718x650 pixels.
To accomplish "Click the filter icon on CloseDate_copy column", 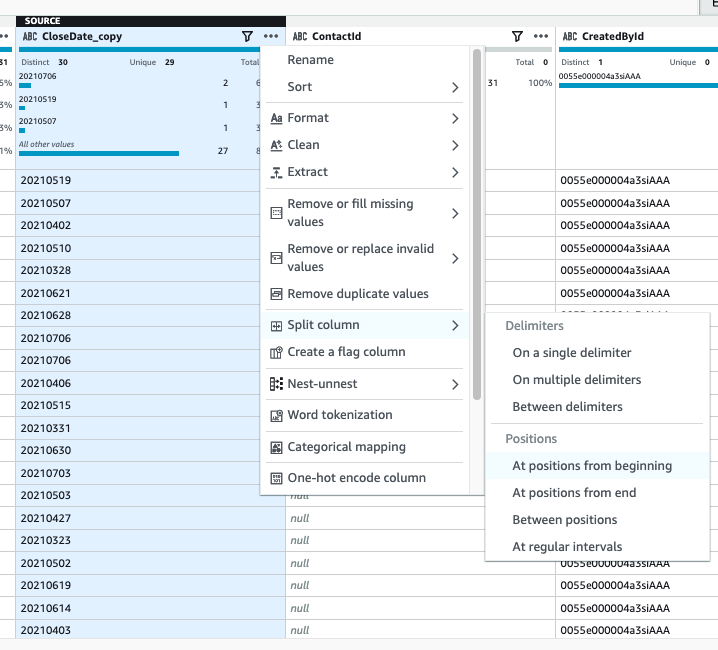I will [247, 36].
